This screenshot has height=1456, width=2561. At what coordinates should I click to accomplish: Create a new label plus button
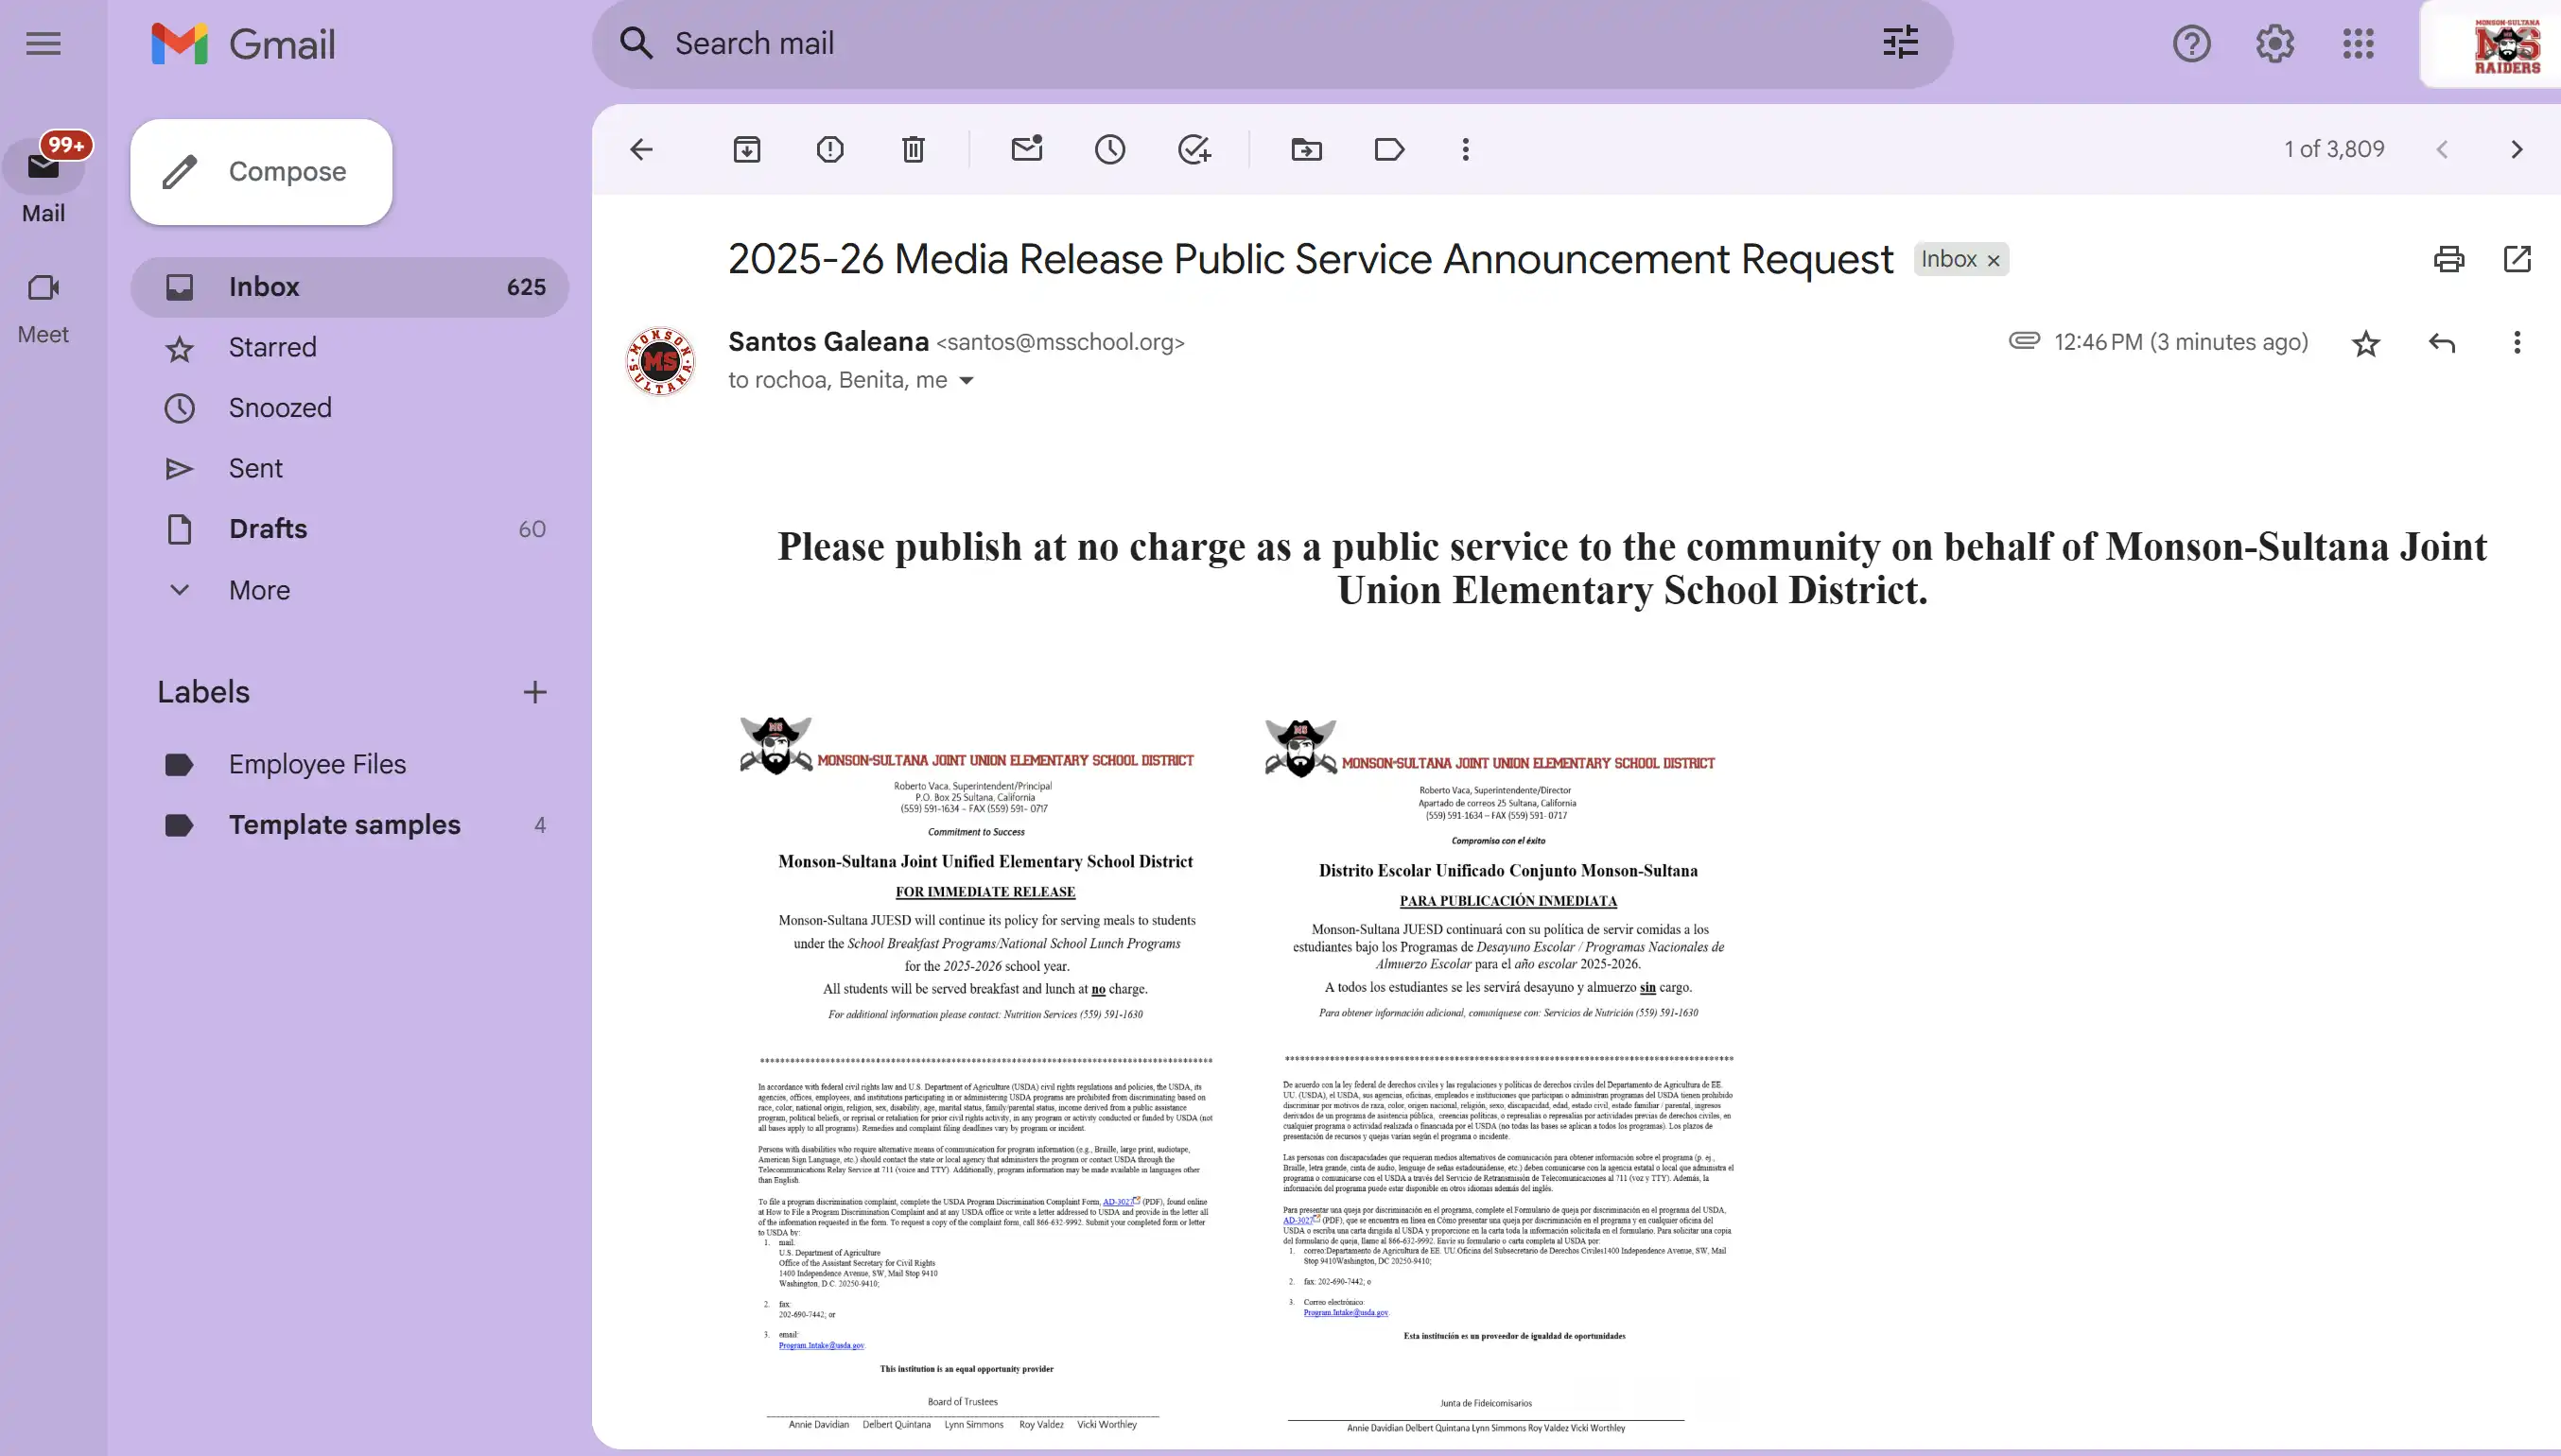pos(535,692)
